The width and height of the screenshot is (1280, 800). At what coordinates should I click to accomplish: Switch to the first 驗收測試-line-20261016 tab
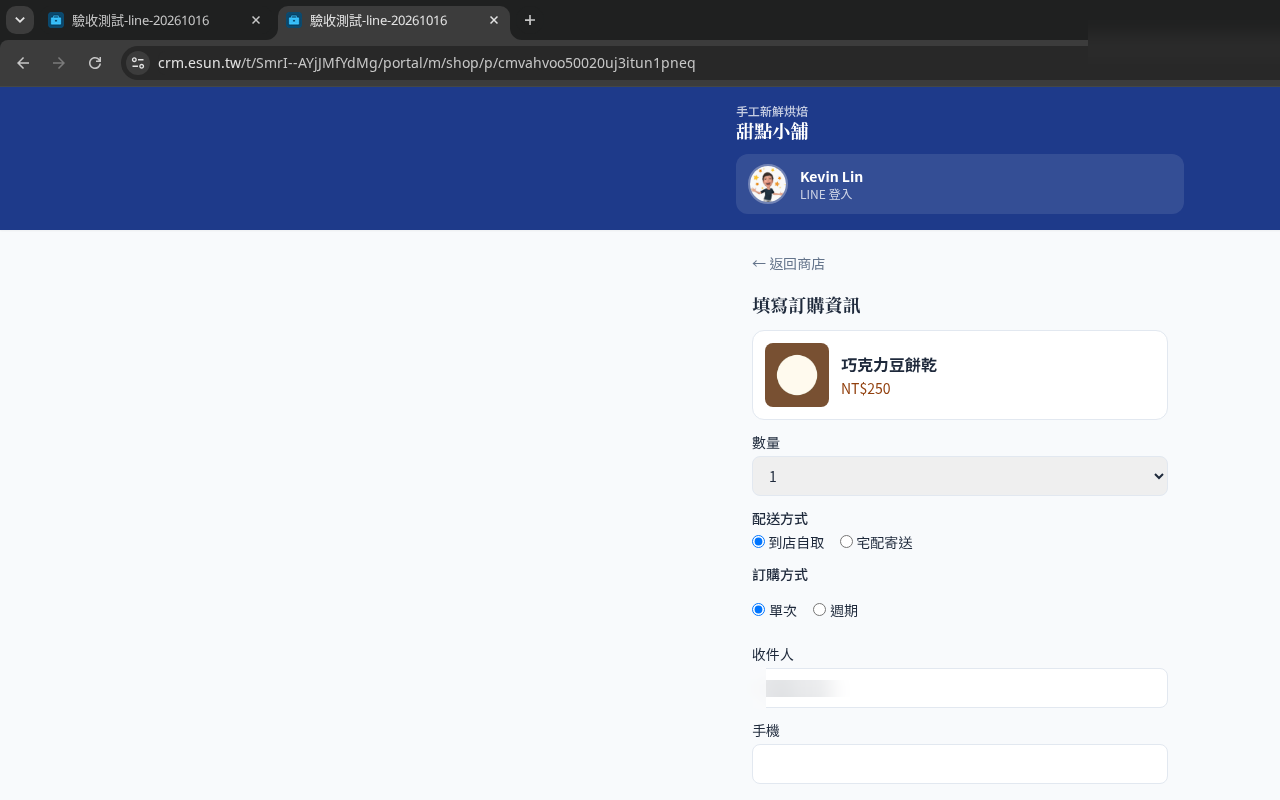click(x=155, y=20)
